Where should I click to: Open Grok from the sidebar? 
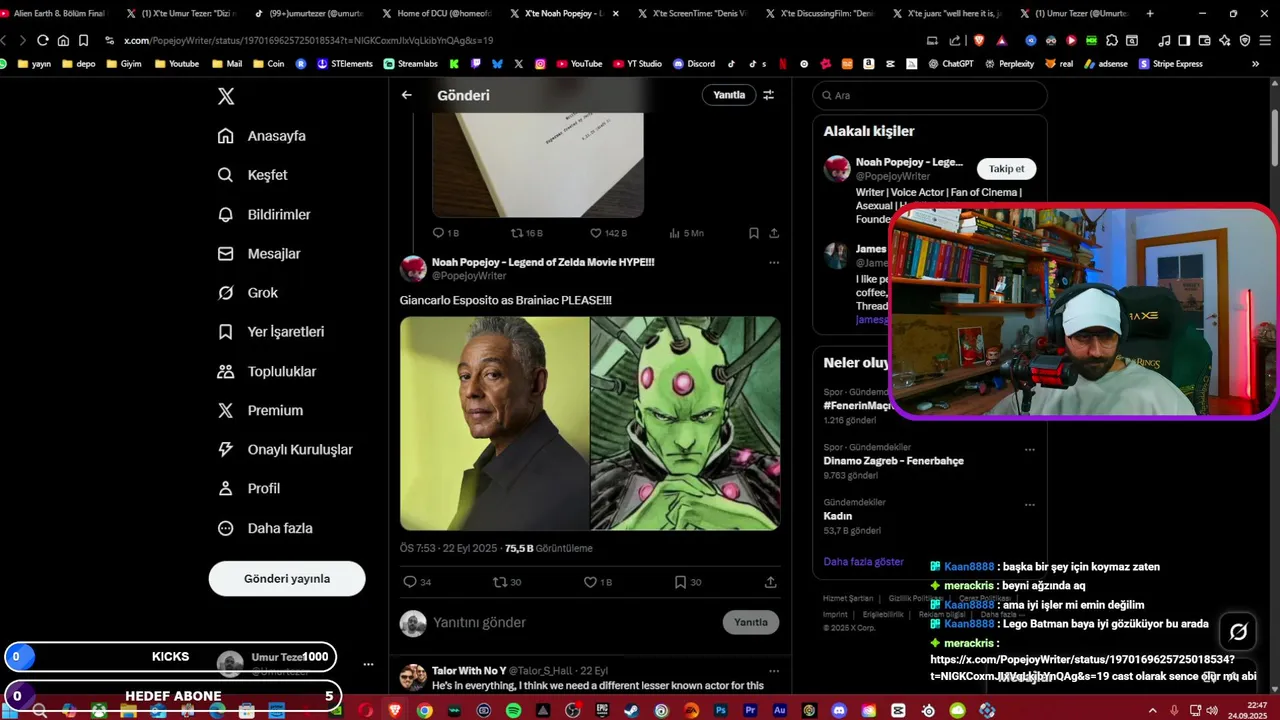[248, 292]
